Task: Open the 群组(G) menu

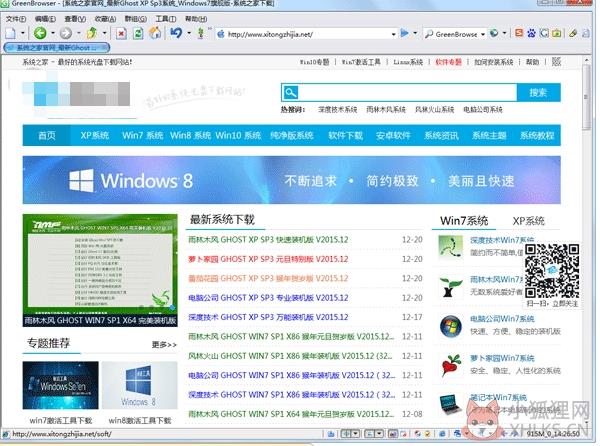Action: pos(136,19)
